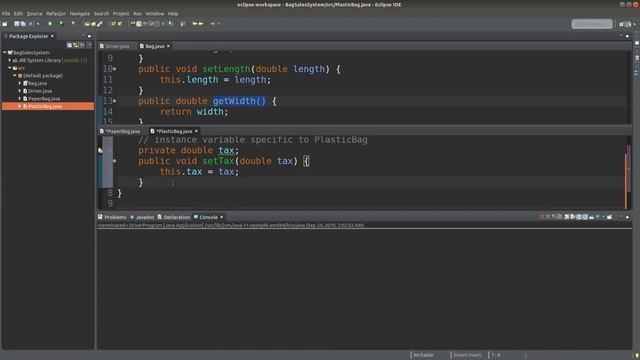The image size is (640, 360).
Task: Click Open Console icon in Console toolbar
Action: [x=609, y=217]
